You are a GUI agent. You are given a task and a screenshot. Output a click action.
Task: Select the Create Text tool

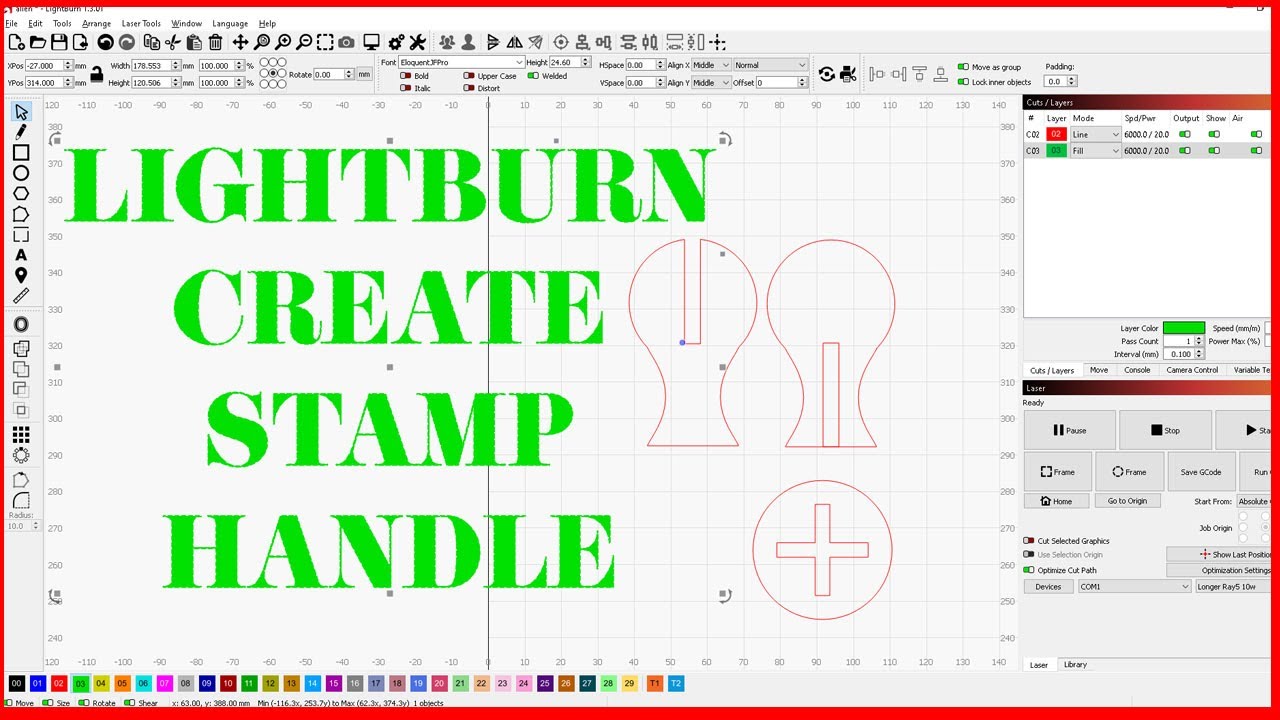pyautogui.click(x=21, y=255)
